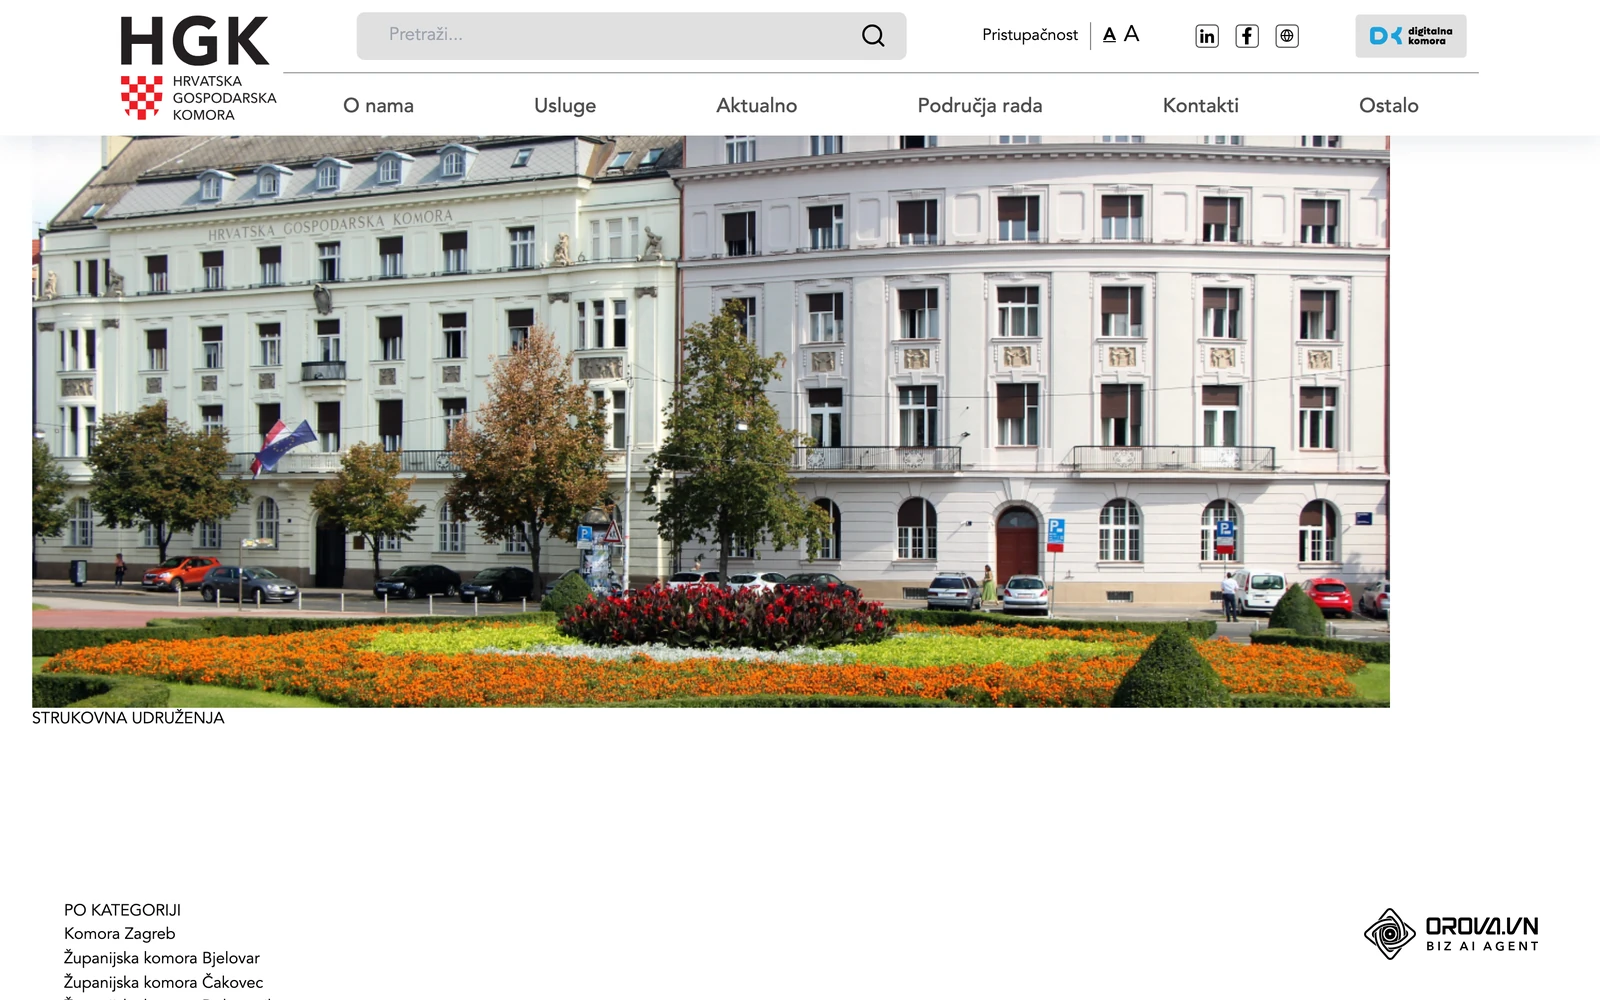1600x1000 pixels.
Task: Decrease font size with small A
Action: pos(1109,35)
